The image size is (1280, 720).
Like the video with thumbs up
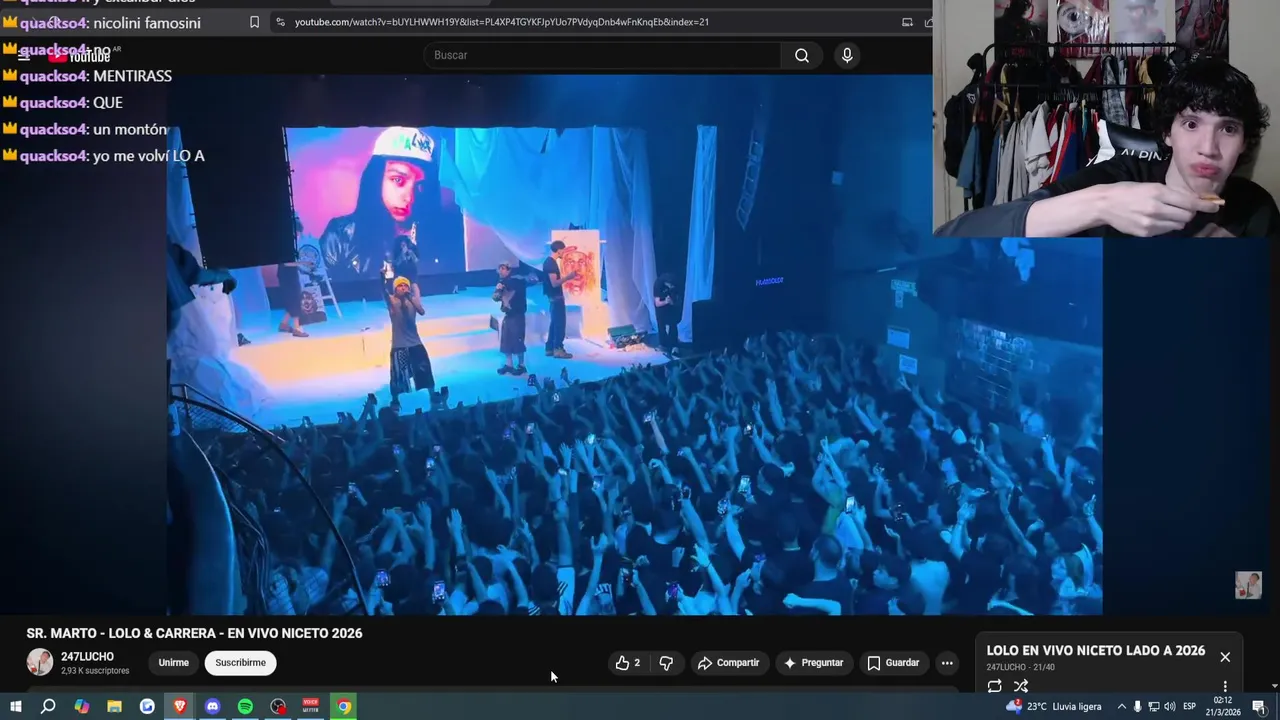pyautogui.click(x=627, y=663)
